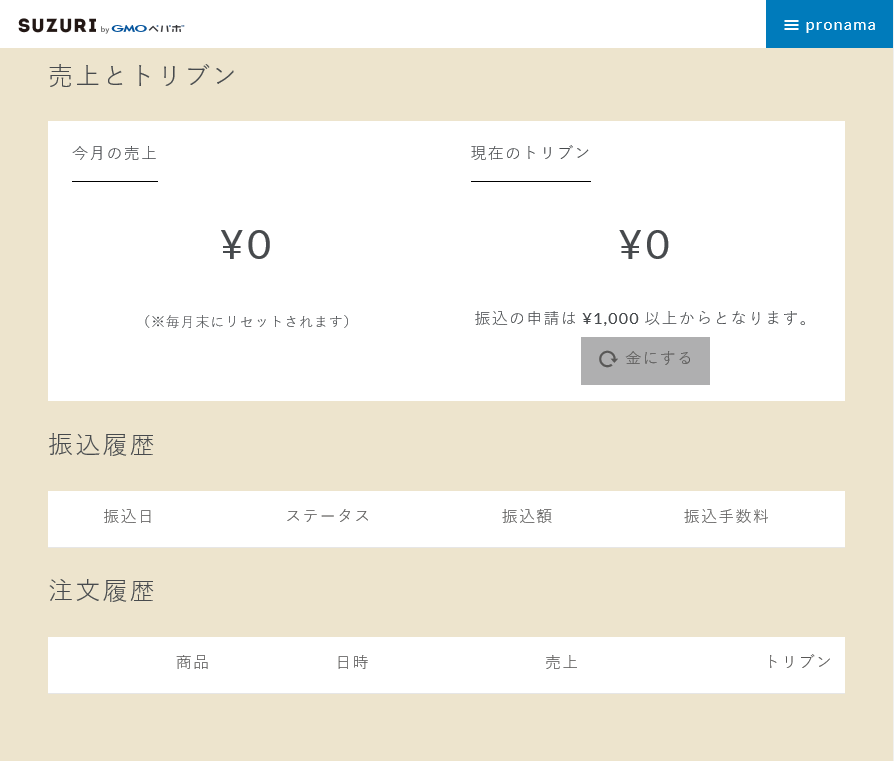This screenshot has height=761, width=894.
Task: Click the 振込履歴 section heading
Action: tap(102, 445)
